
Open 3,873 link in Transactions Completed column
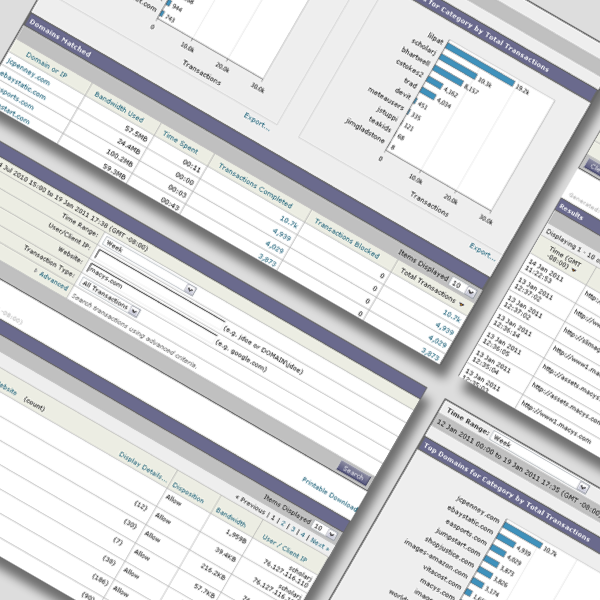(267, 260)
